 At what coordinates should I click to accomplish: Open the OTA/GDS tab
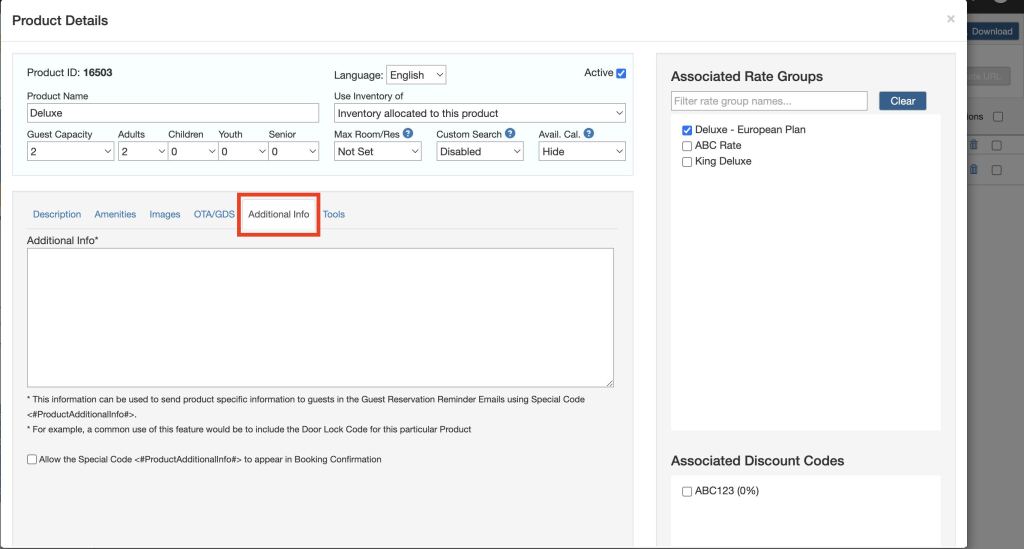click(x=214, y=214)
